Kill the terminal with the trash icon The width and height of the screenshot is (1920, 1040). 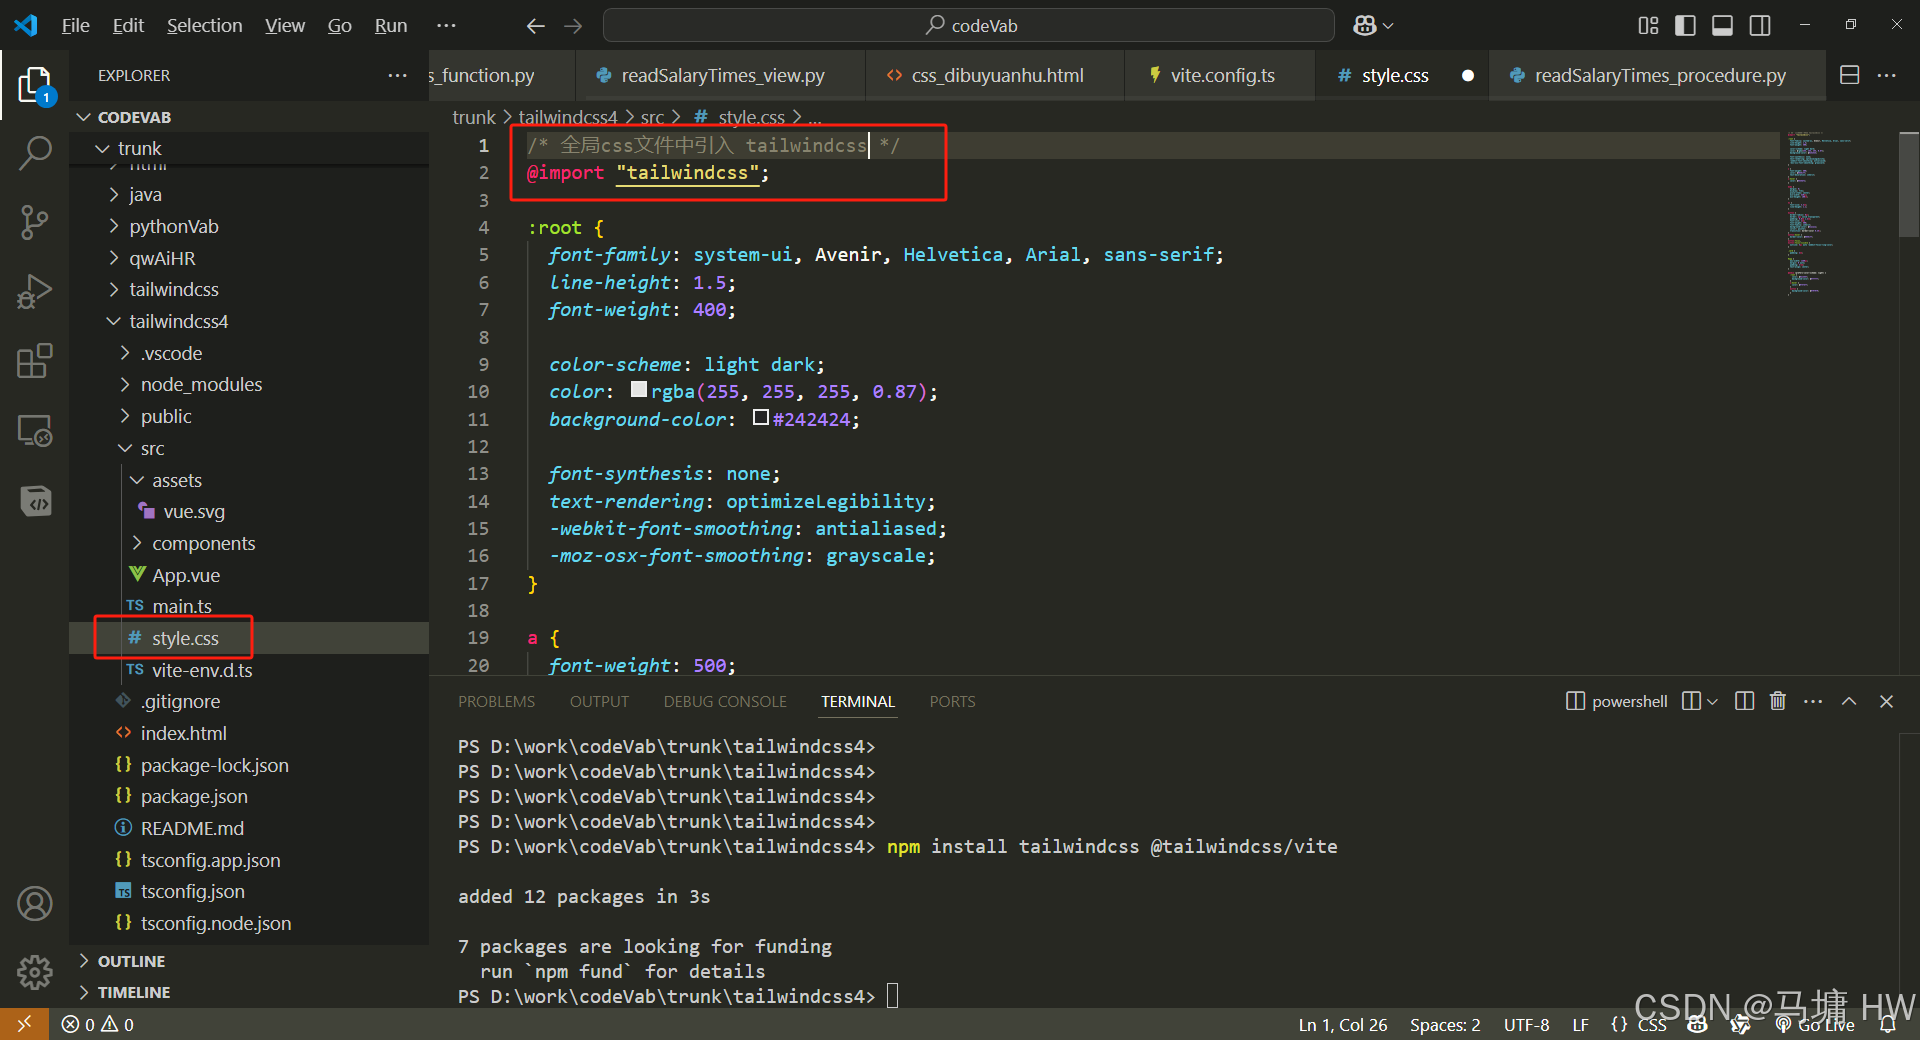click(1777, 701)
